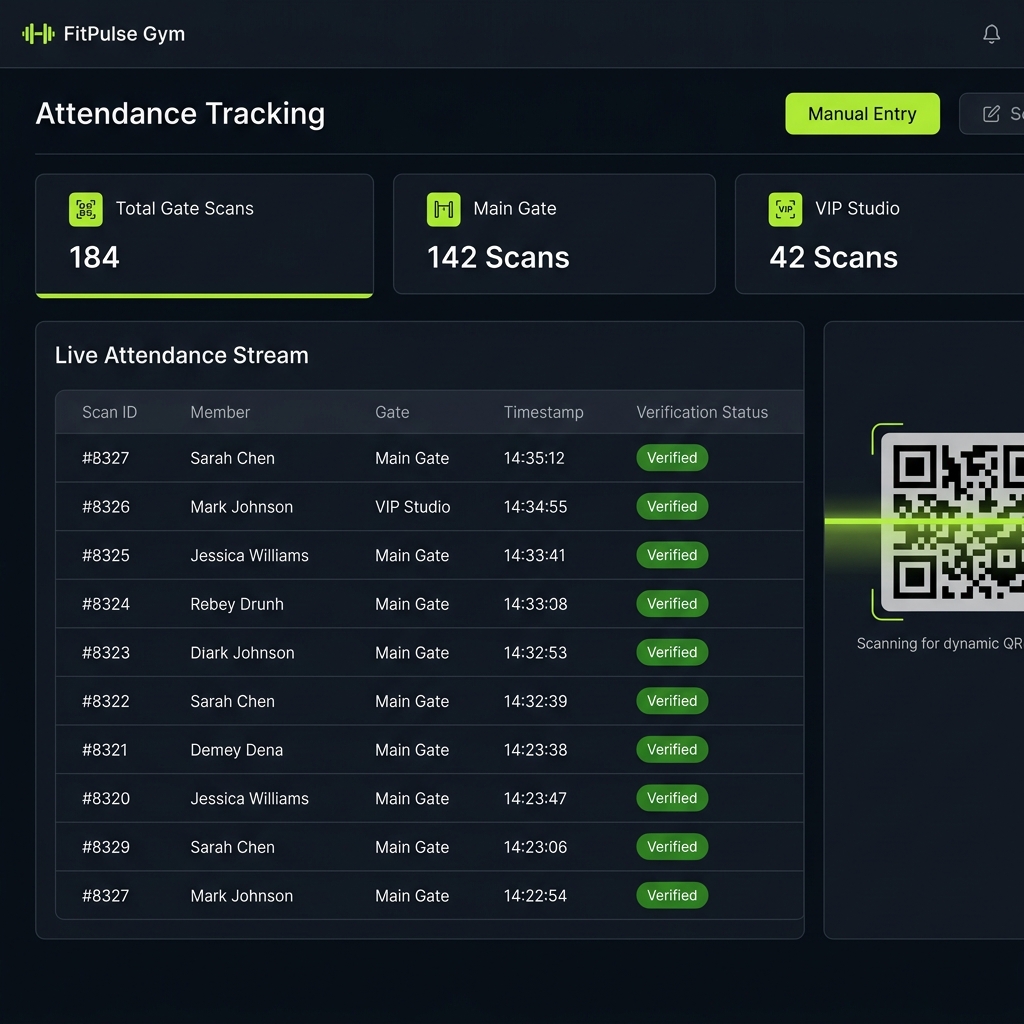
Task: Click the Member column header
Action: coord(220,412)
